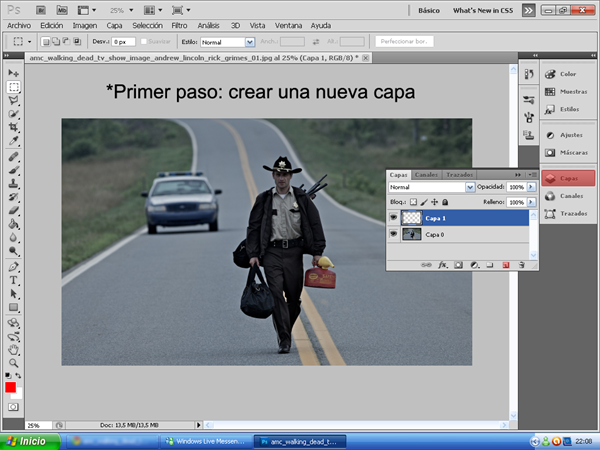Select the Crop tool
Image resolution: width=600 pixels, height=450 pixels.
click(x=14, y=129)
